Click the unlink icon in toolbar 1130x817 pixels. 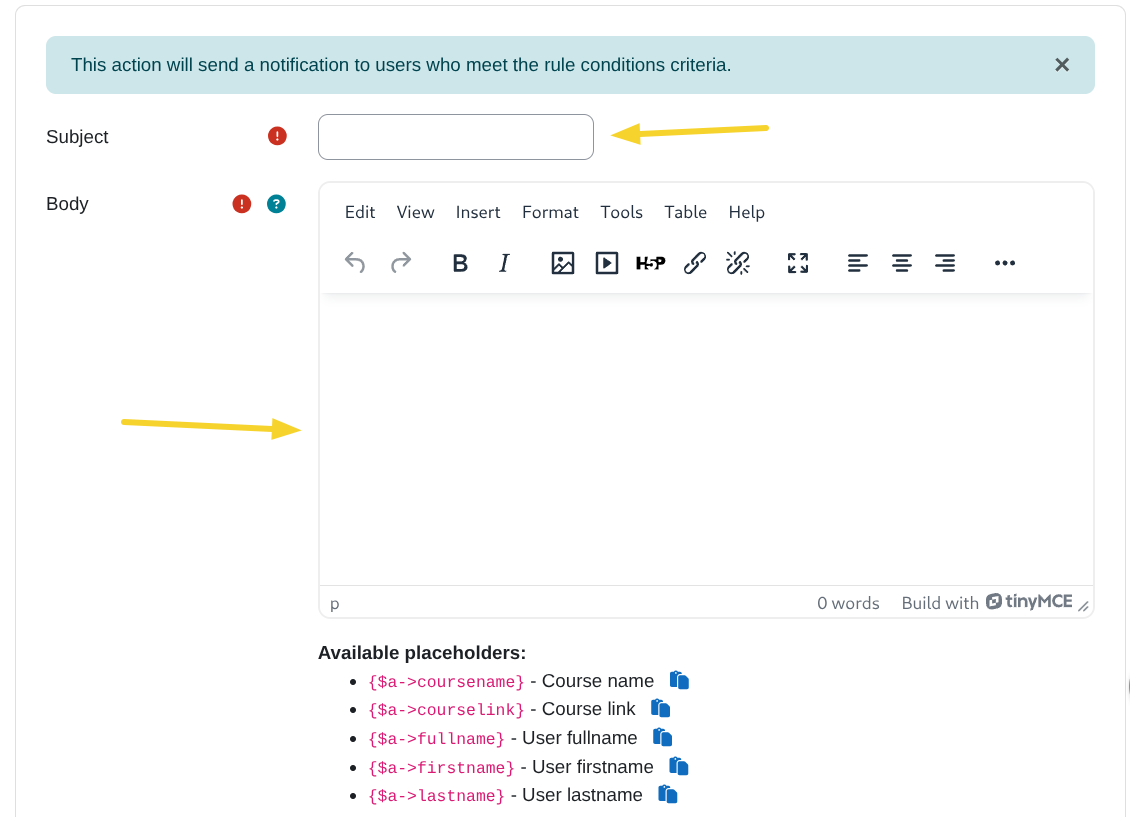click(738, 263)
